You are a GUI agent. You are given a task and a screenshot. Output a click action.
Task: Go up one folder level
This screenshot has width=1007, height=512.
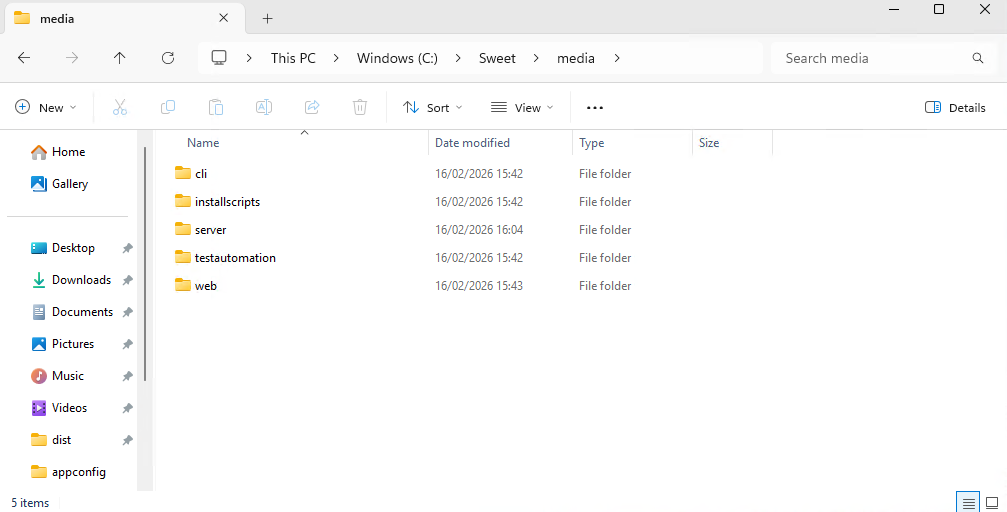120,58
